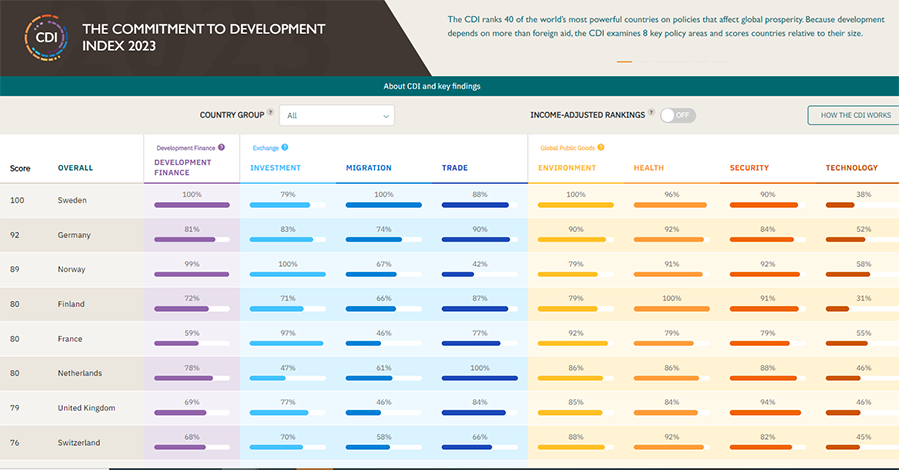Image resolution: width=899 pixels, height=470 pixels.
Task: Sort by Migration column header
Action: tap(369, 168)
